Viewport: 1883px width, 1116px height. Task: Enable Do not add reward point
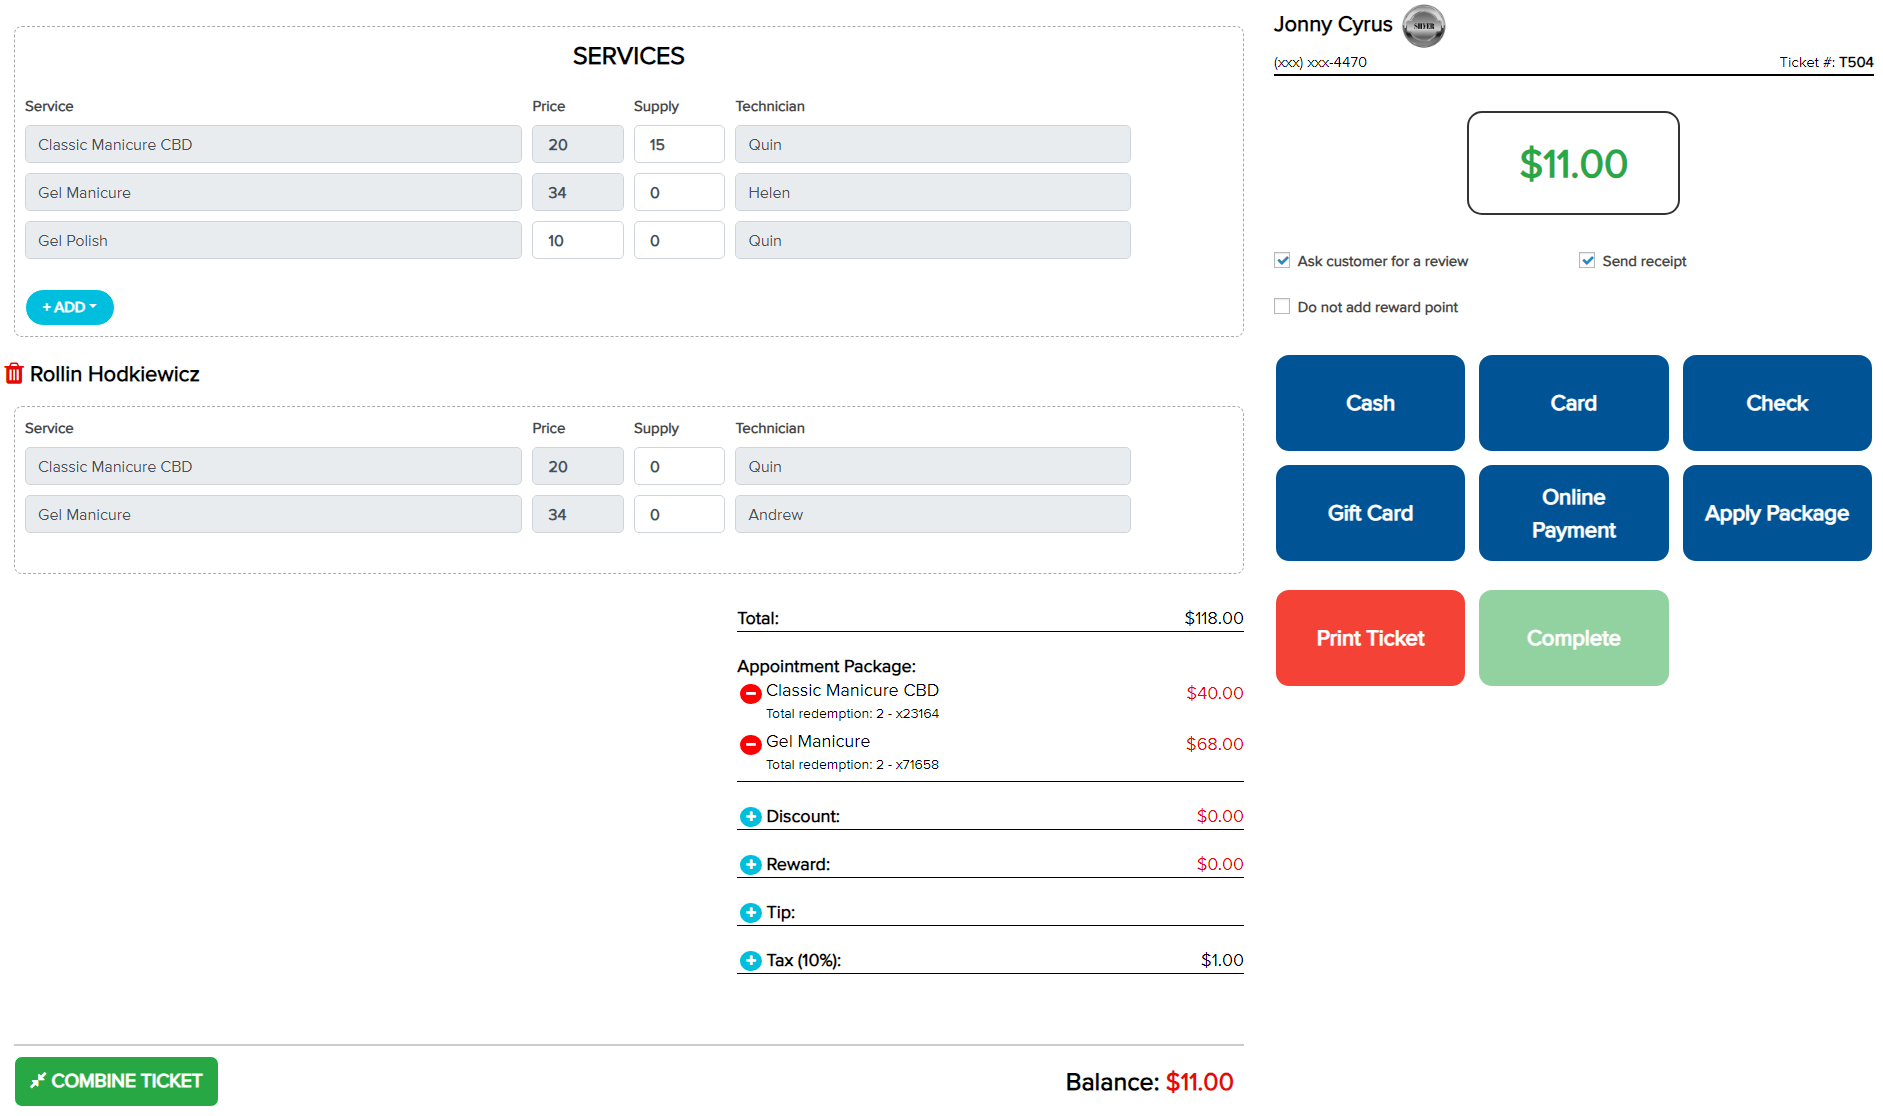[x=1282, y=307]
